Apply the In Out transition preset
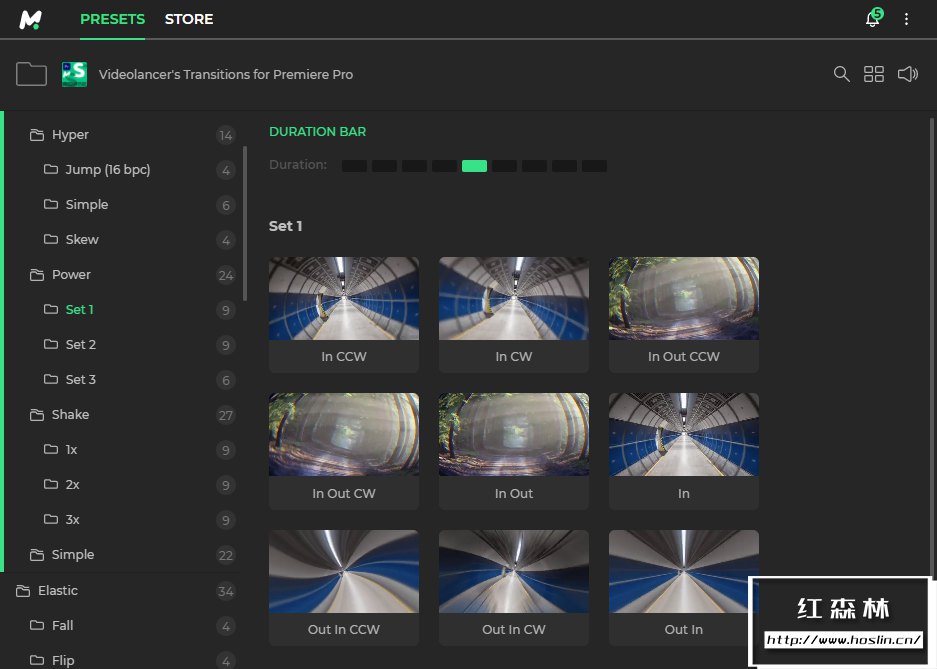The height and width of the screenshot is (669, 937). pyautogui.click(x=514, y=451)
